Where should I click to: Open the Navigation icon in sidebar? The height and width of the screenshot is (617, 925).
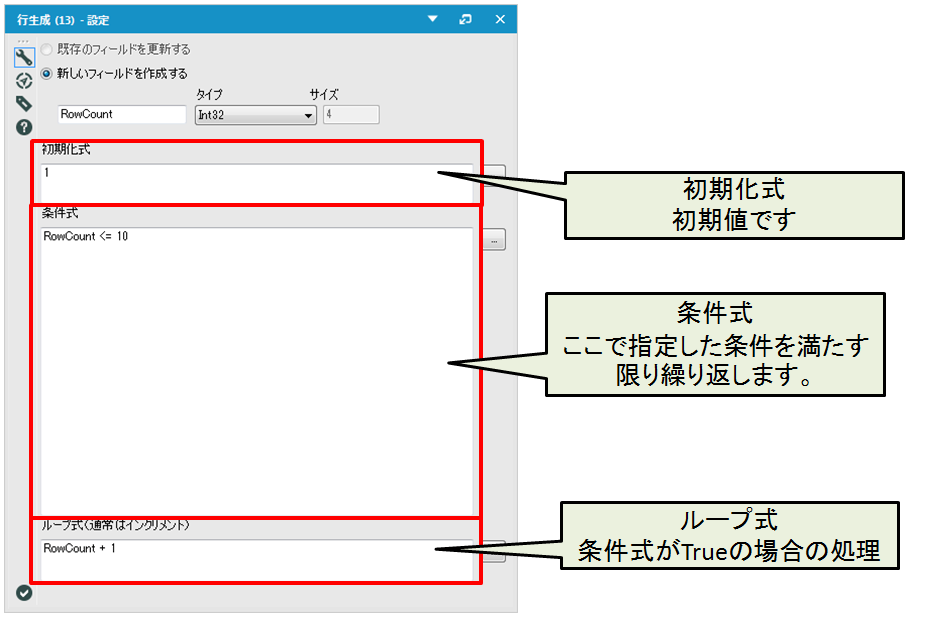point(24,81)
